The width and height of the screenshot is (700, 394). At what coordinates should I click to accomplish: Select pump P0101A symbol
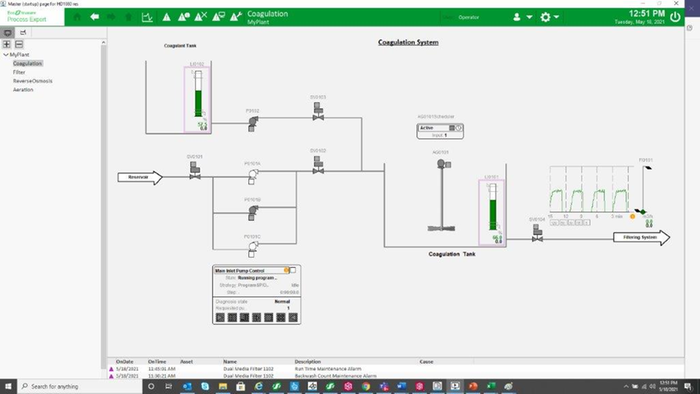click(x=253, y=176)
